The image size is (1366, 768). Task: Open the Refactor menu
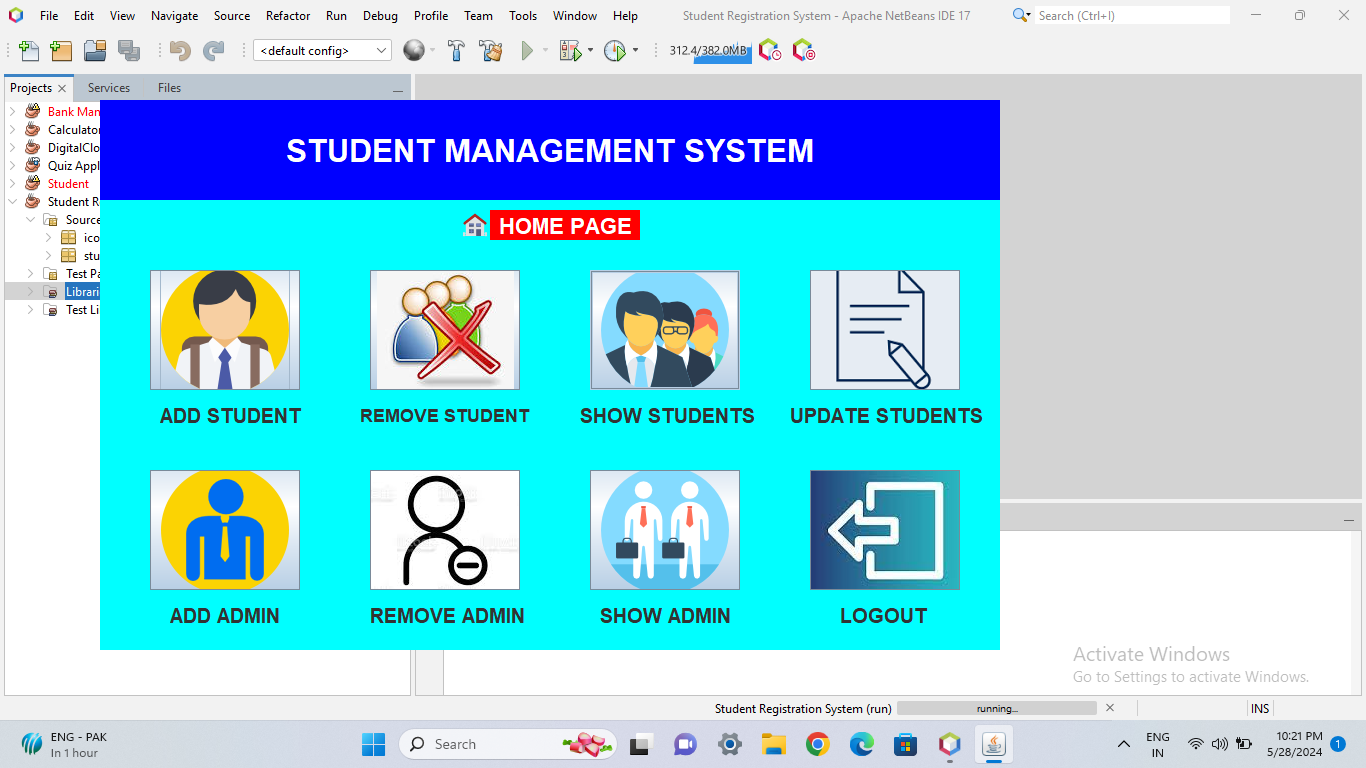[x=288, y=16]
